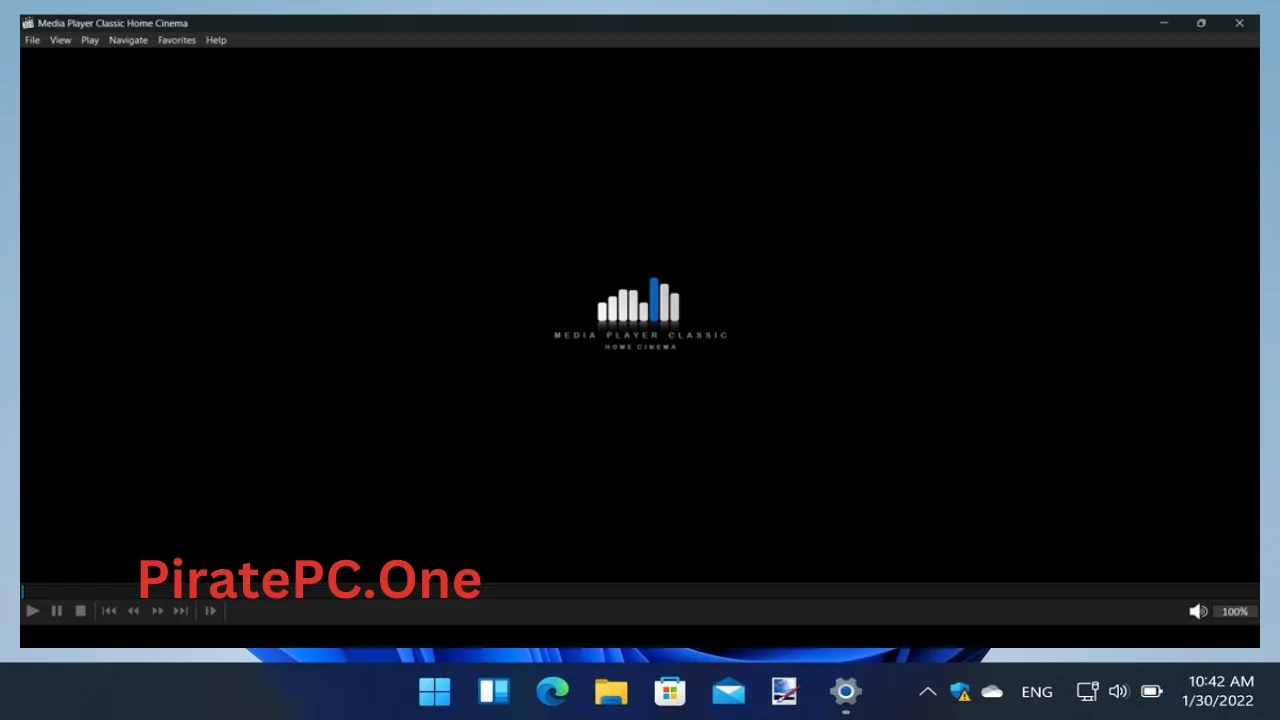Click the network icon in system tray
1280x720 pixels.
(1087, 691)
